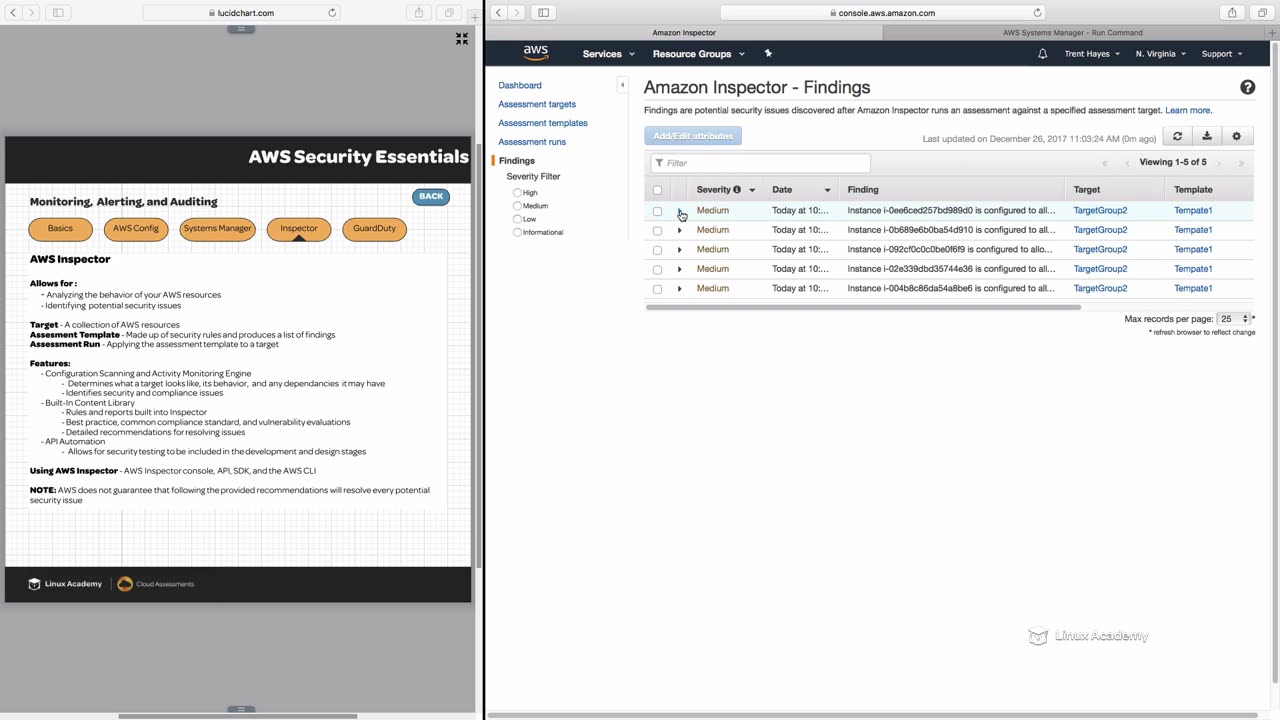The height and width of the screenshot is (720, 1280).
Task: Change max records per page value
Action: pyautogui.click(x=1234, y=319)
